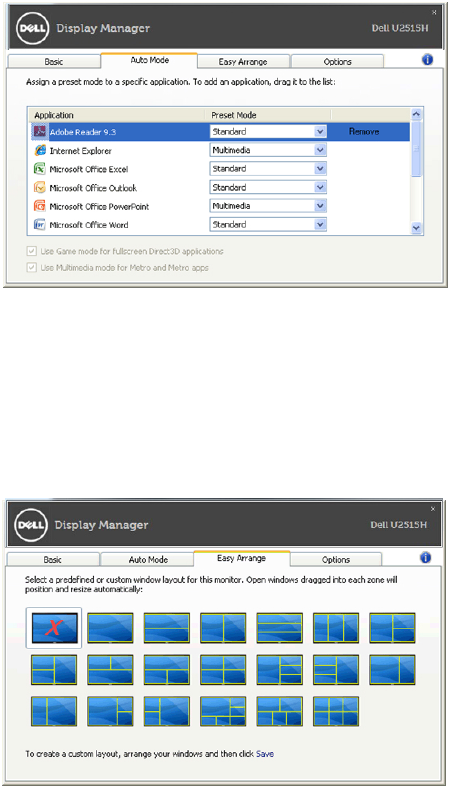Switch to Options tab in Auto Mode window
Viewport: 449px width, 787px height.
(337, 62)
